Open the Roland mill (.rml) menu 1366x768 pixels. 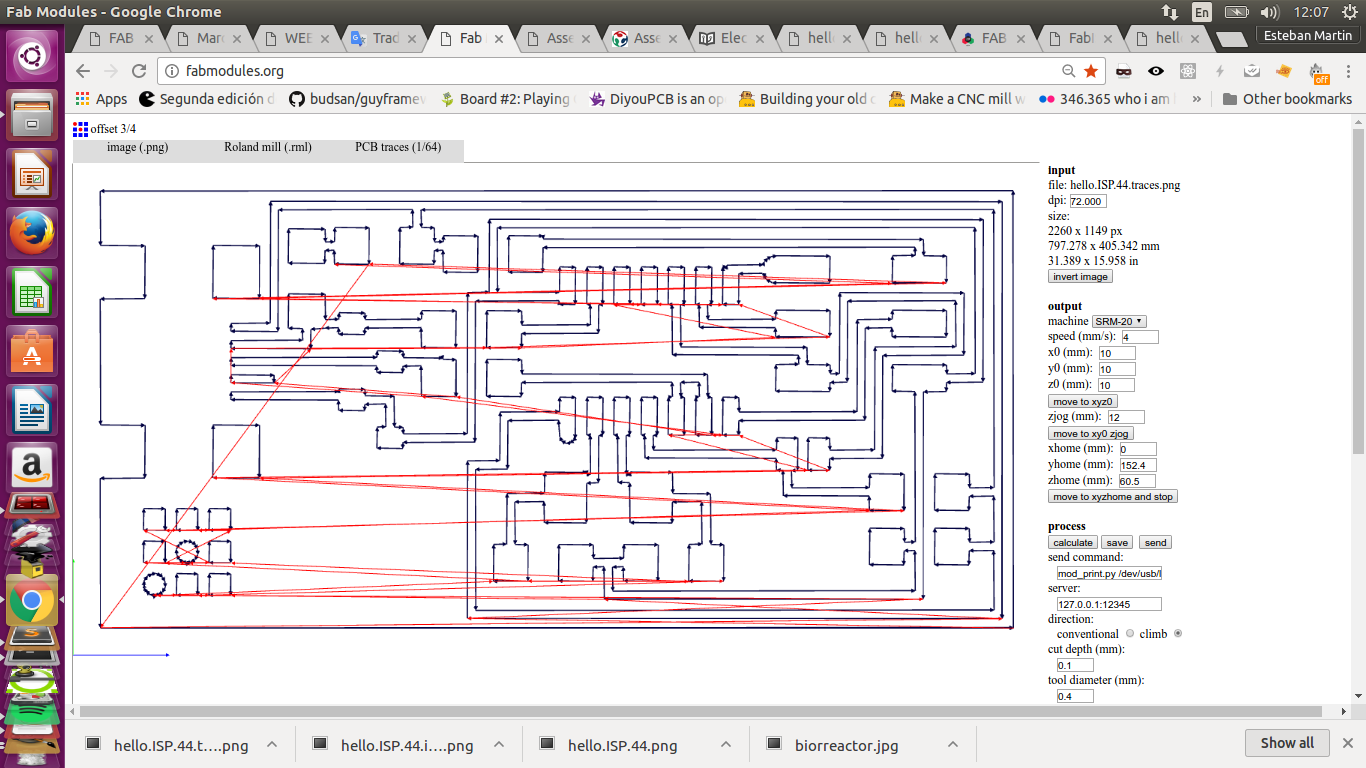click(268, 147)
